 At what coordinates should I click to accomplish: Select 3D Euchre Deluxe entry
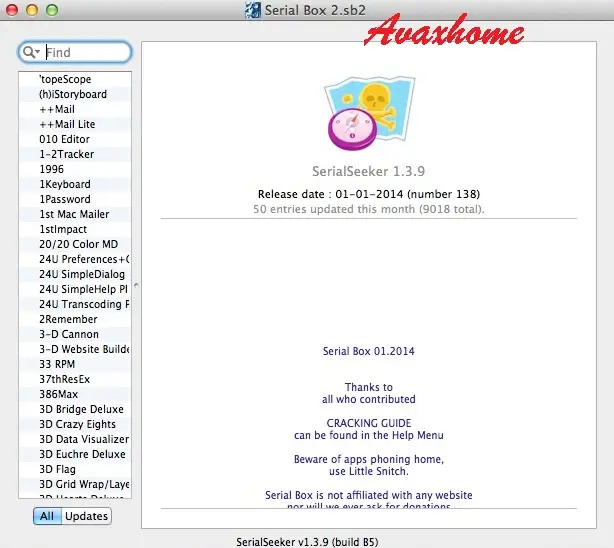[x=75, y=454]
